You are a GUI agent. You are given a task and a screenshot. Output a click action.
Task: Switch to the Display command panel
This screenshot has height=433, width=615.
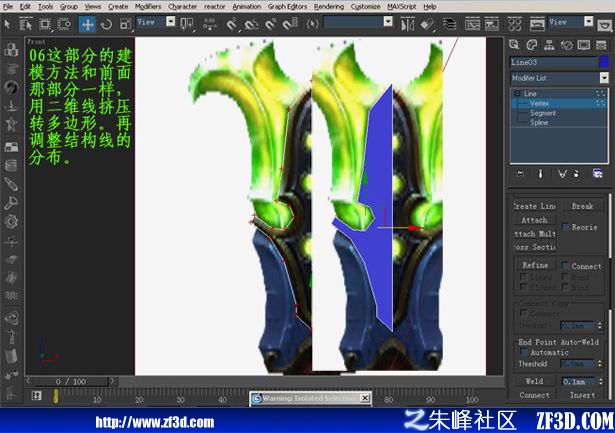tap(584, 45)
